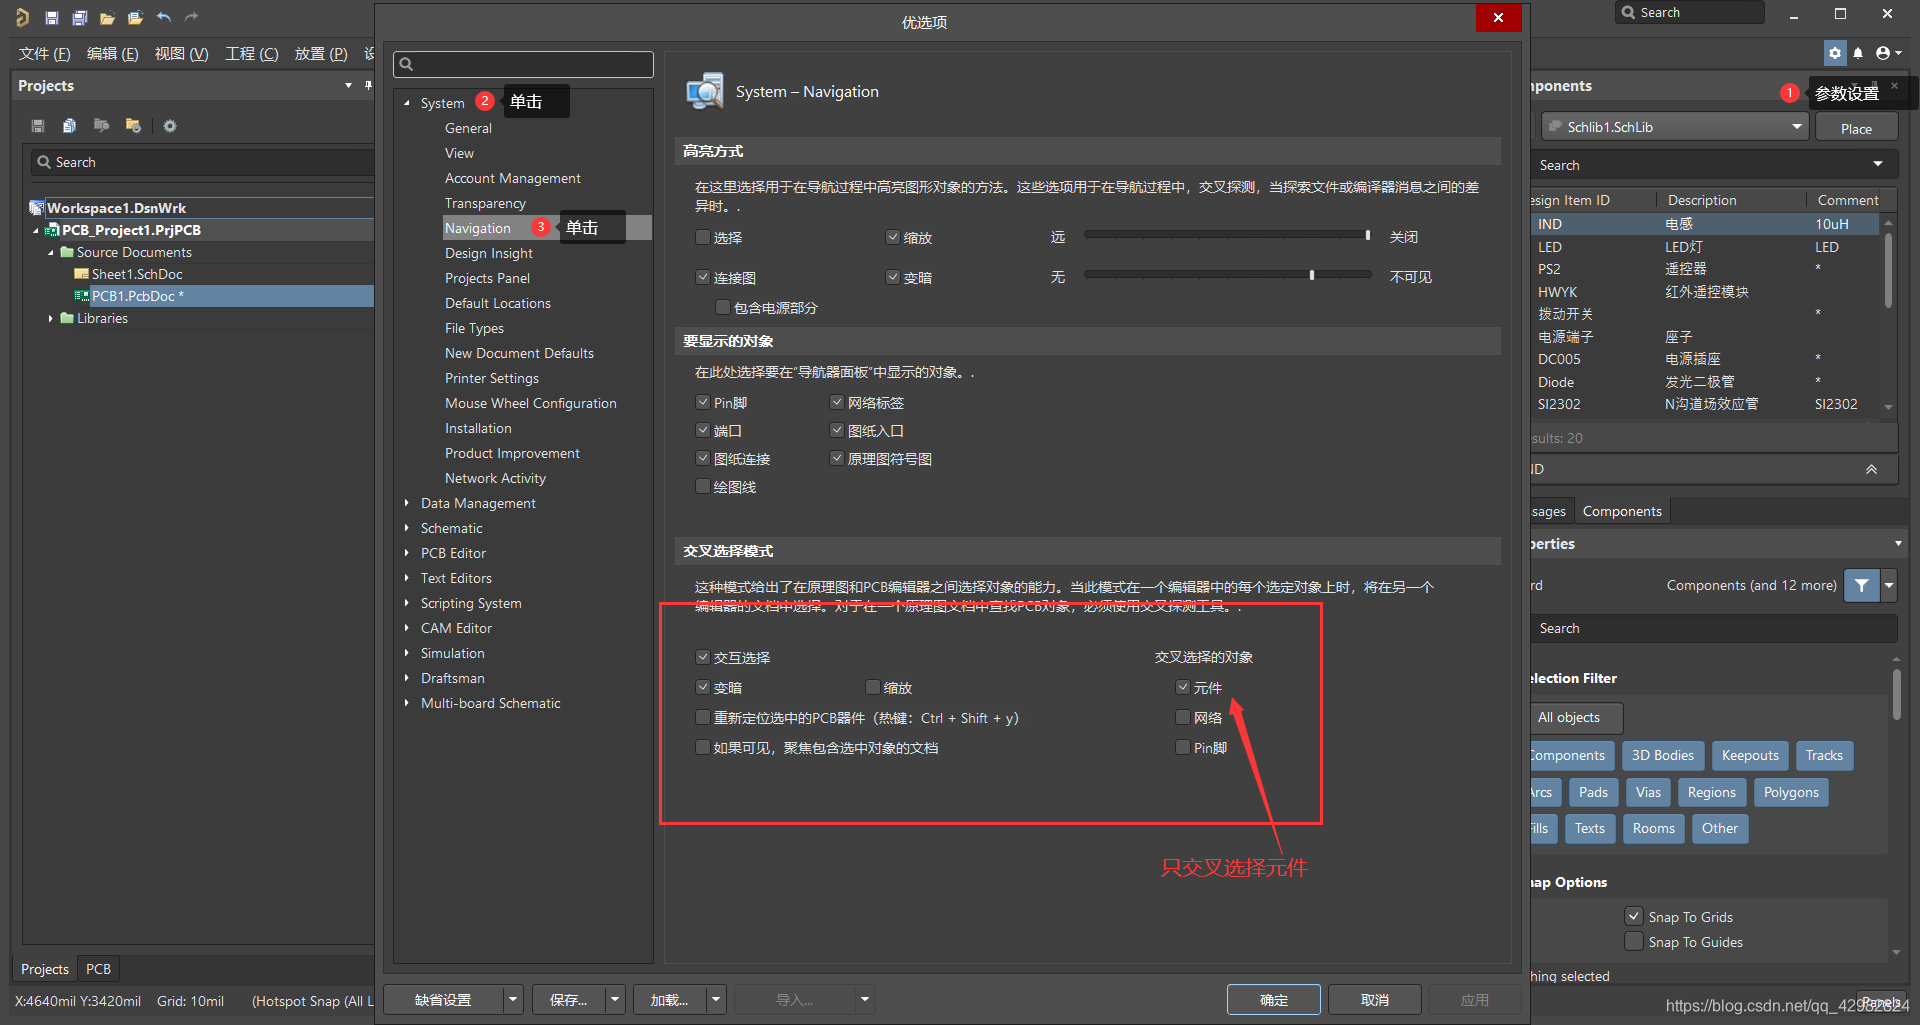The height and width of the screenshot is (1025, 1920).
Task: Enable Snap To Guides checkbox
Action: (1634, 941)
